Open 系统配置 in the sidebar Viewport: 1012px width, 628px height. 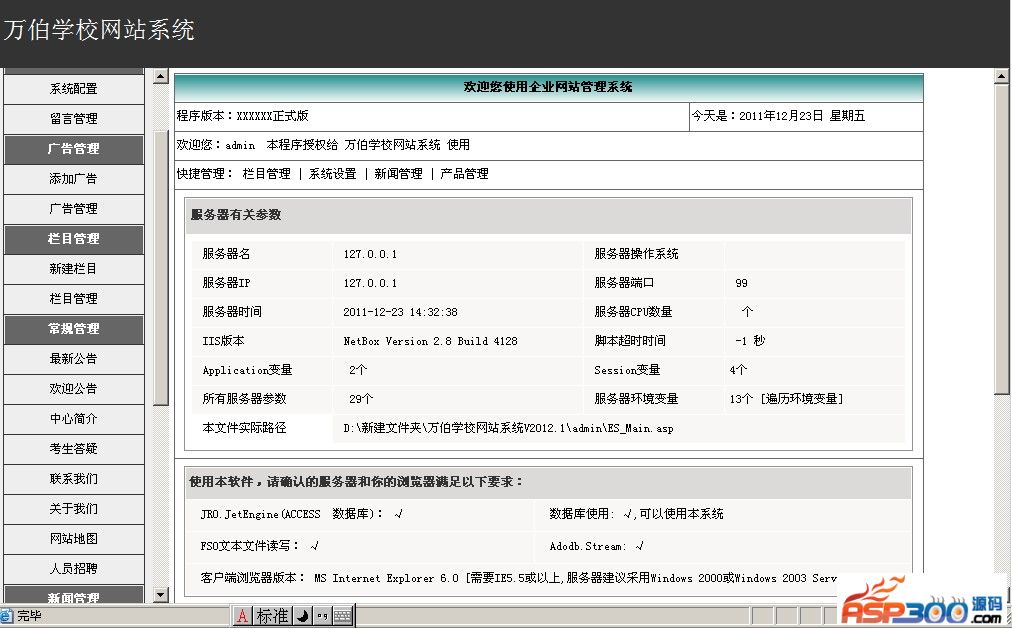(x=74, y=89)
